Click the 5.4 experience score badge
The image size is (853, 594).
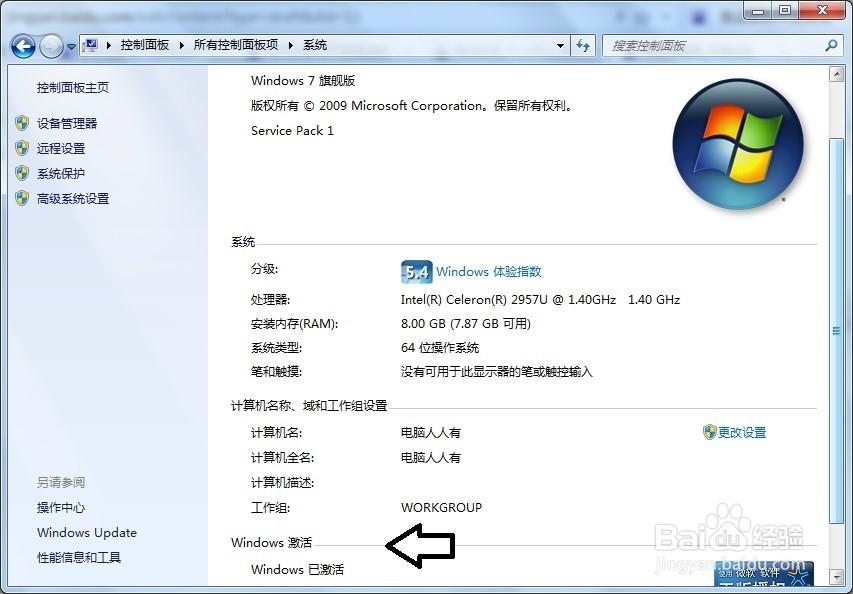tap(417, 272)
